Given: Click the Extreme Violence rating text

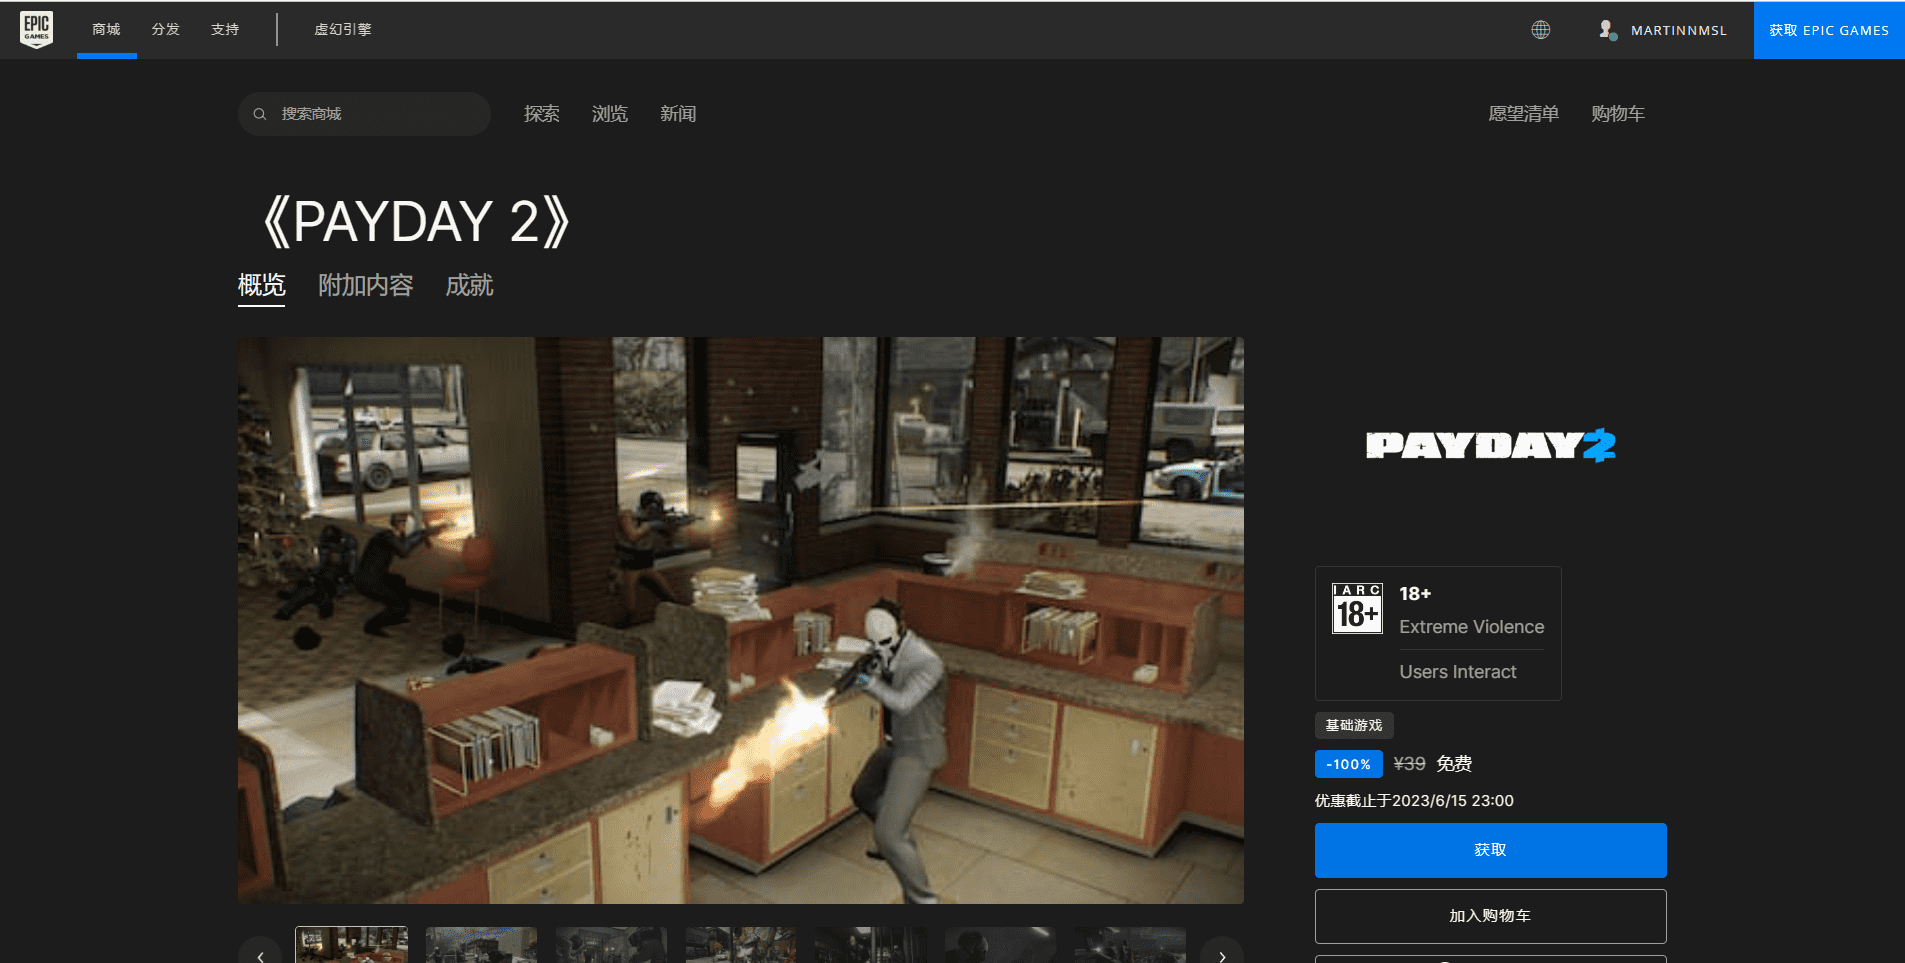Looking at the screenshot, I should pyautogui.click(x=1472, y=627).
